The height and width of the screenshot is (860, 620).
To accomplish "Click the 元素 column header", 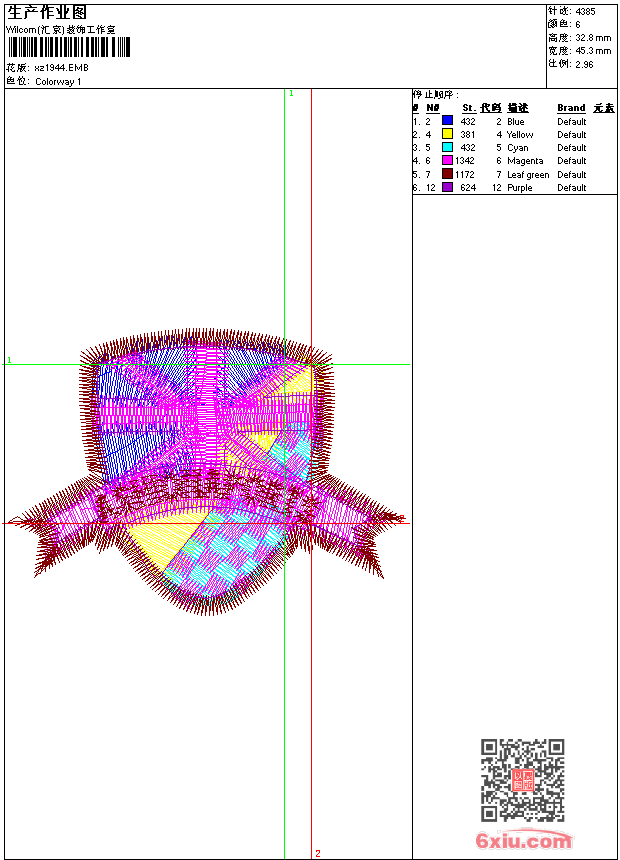I will tap(604, 108).
